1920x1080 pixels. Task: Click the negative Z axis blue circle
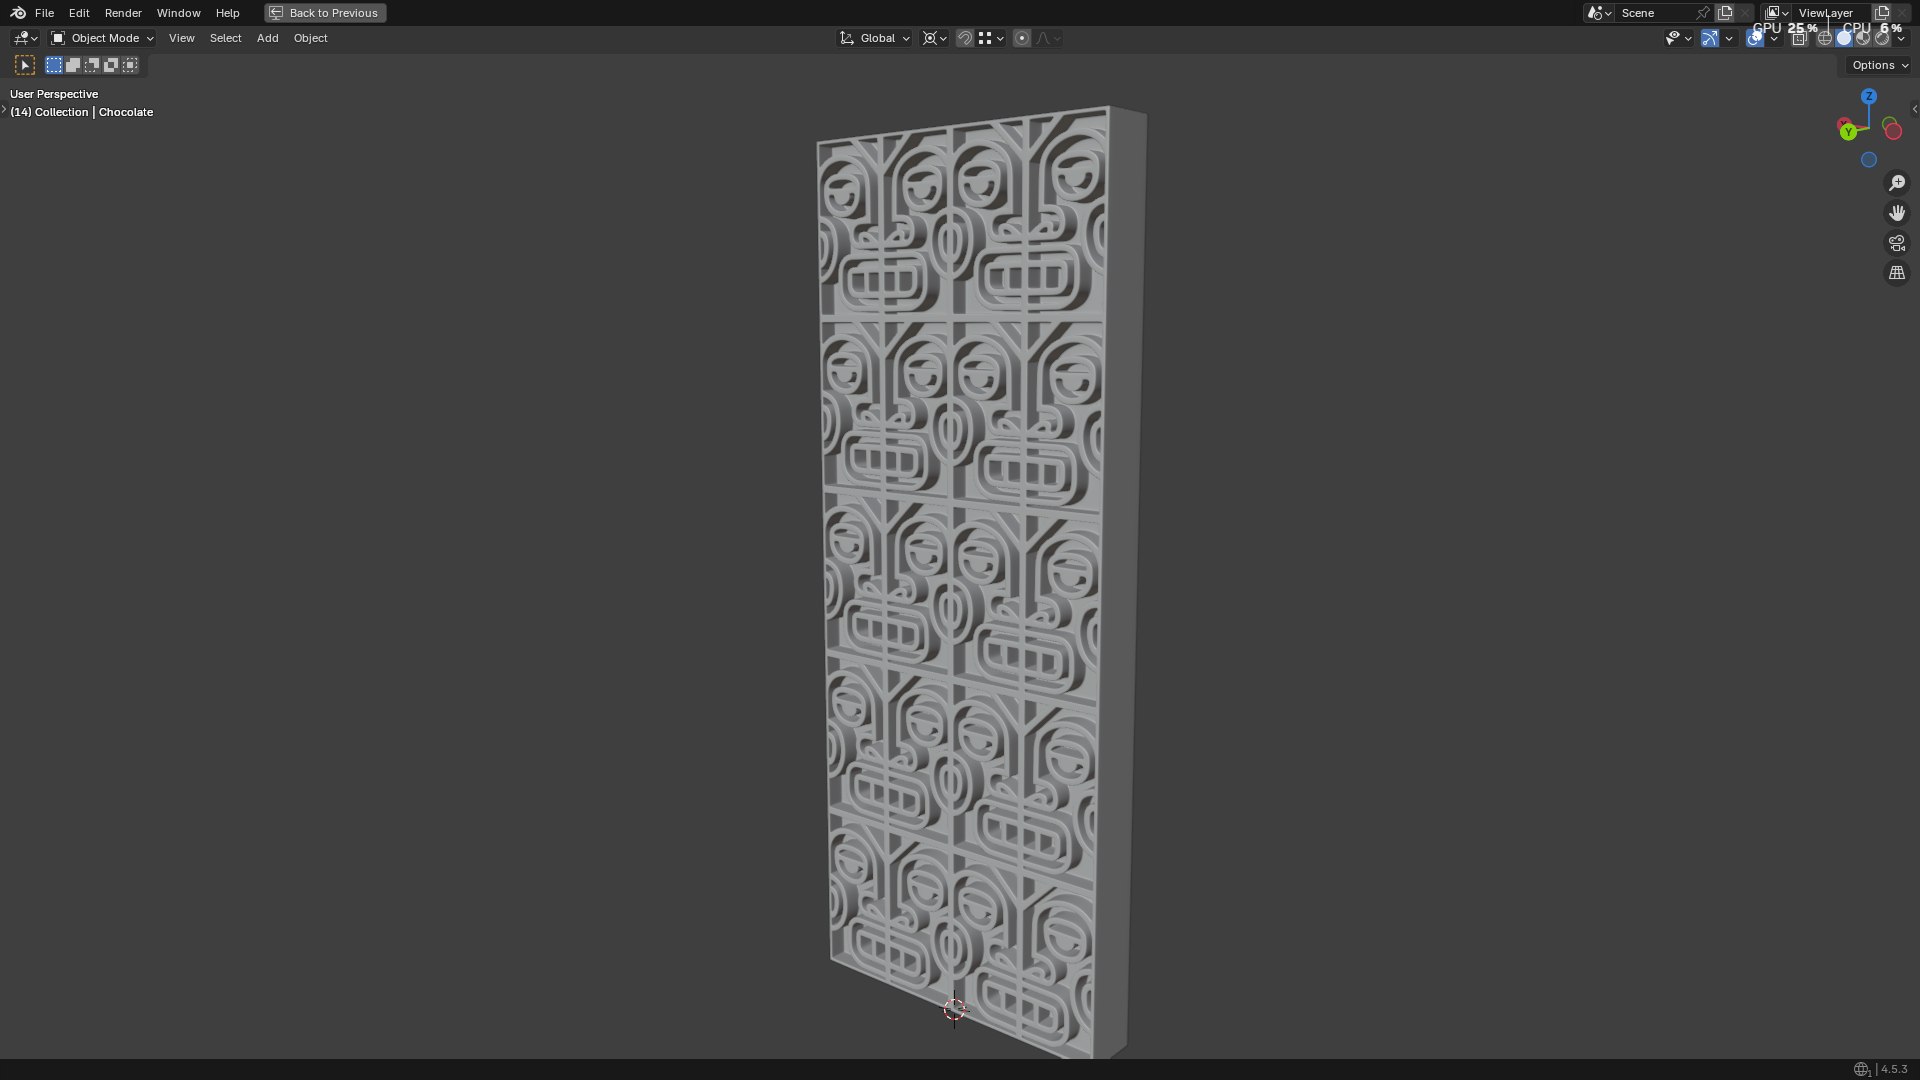1868,159
